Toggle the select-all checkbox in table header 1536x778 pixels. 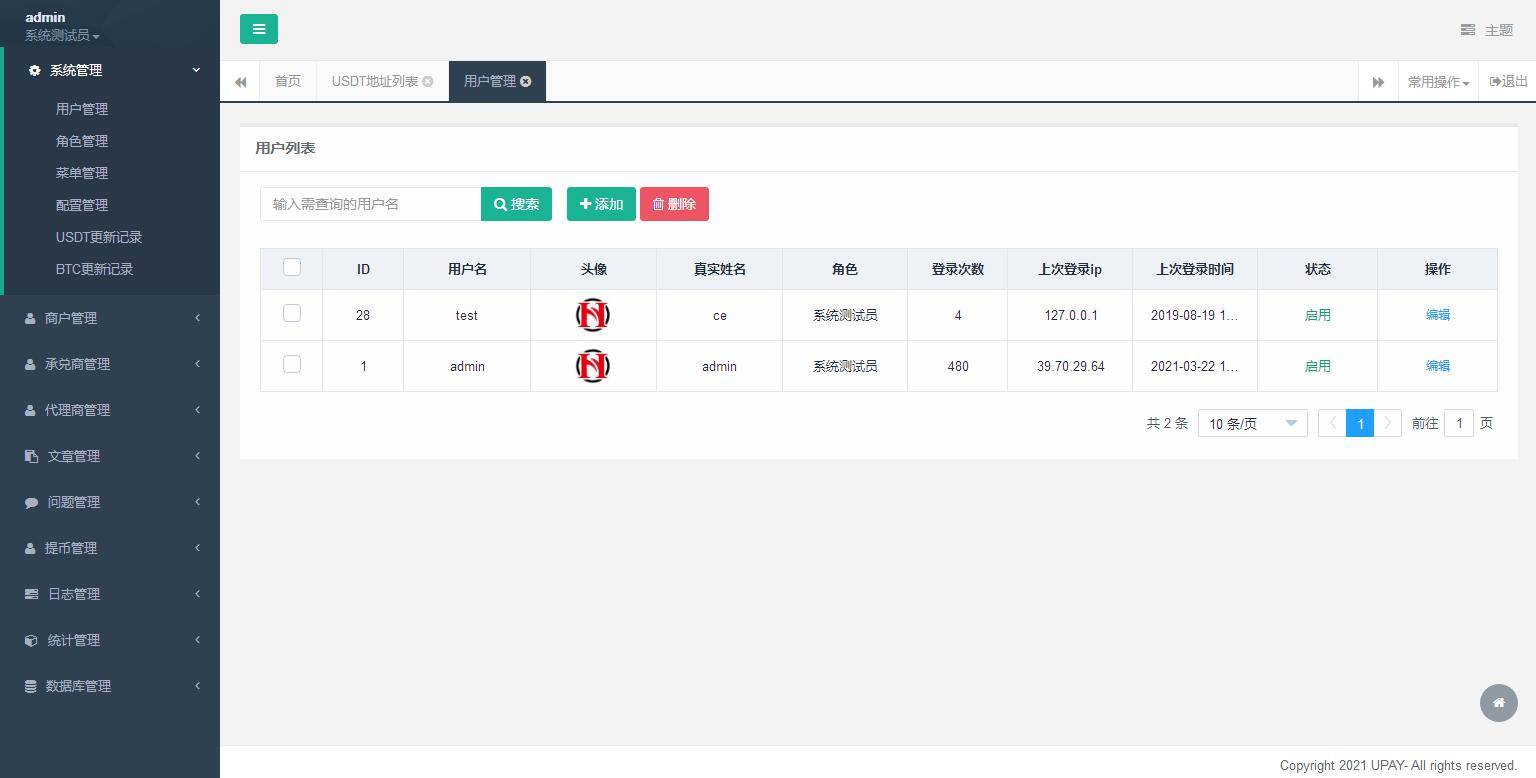(x=291, y=267)
